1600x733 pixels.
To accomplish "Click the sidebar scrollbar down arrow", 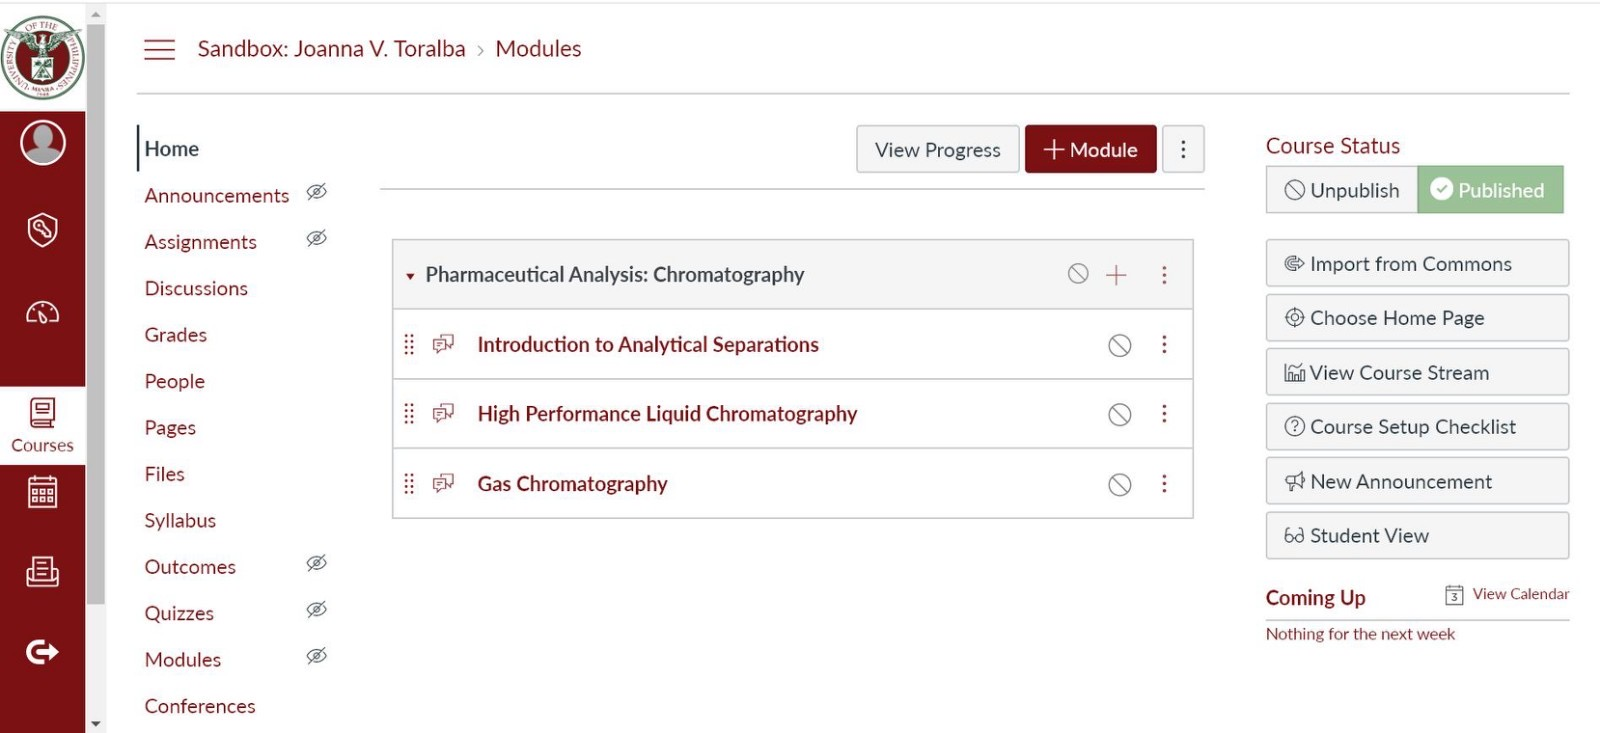I will point(96,723).
